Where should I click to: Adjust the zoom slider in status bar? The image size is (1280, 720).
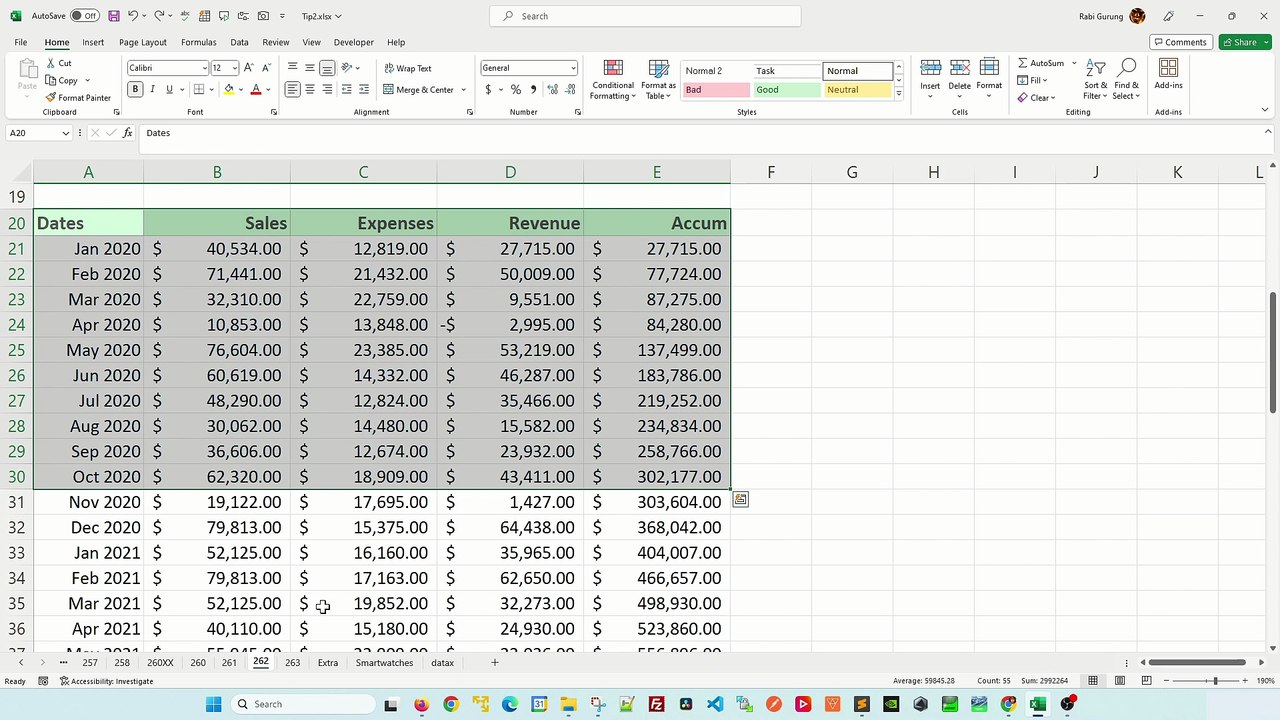click(x=1215, y=681)
